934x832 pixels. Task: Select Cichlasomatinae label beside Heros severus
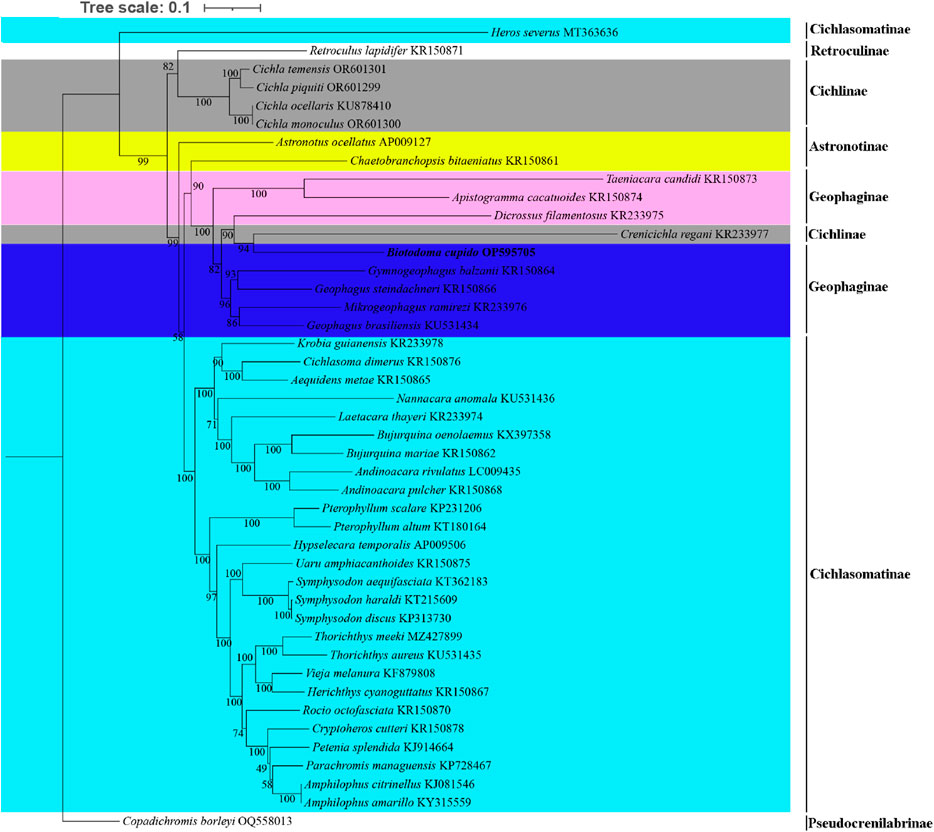(860, 29)
